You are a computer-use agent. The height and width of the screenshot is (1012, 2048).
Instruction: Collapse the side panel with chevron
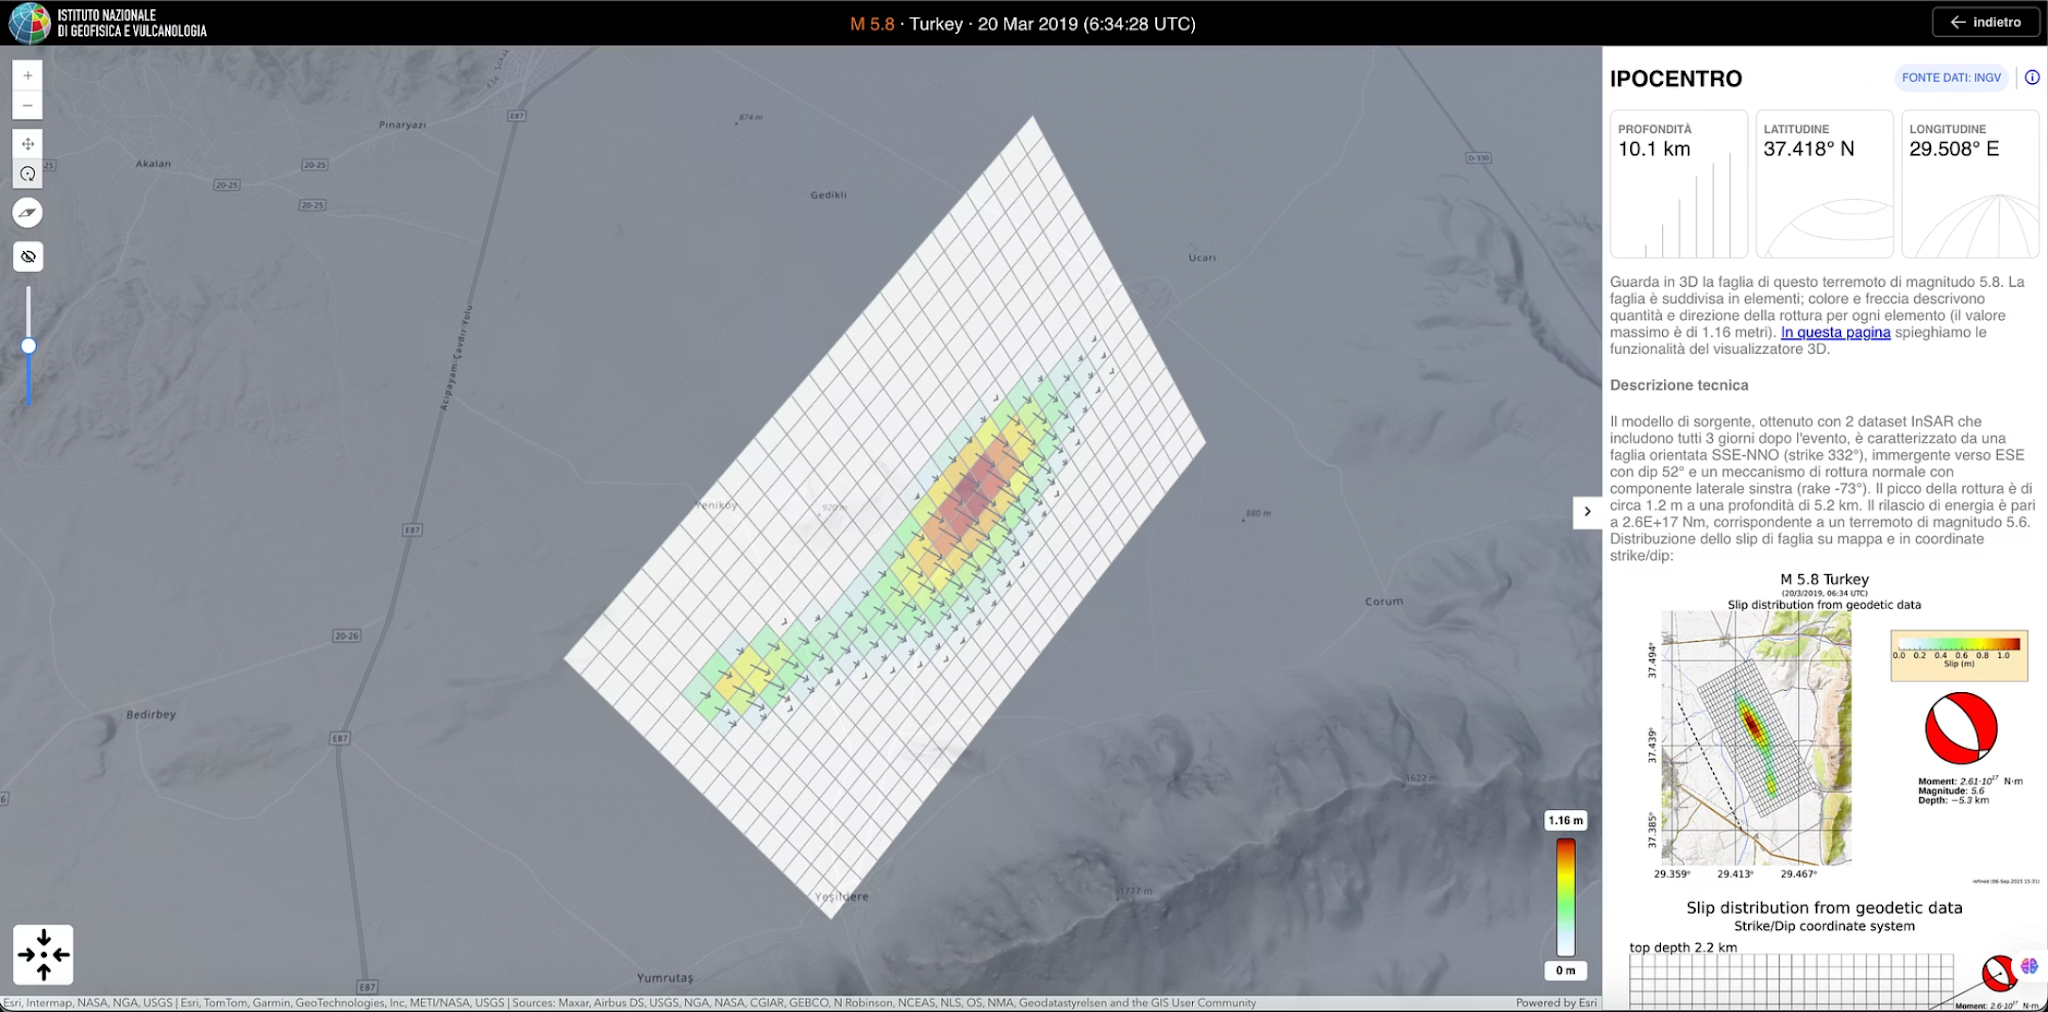(1587, 512)
